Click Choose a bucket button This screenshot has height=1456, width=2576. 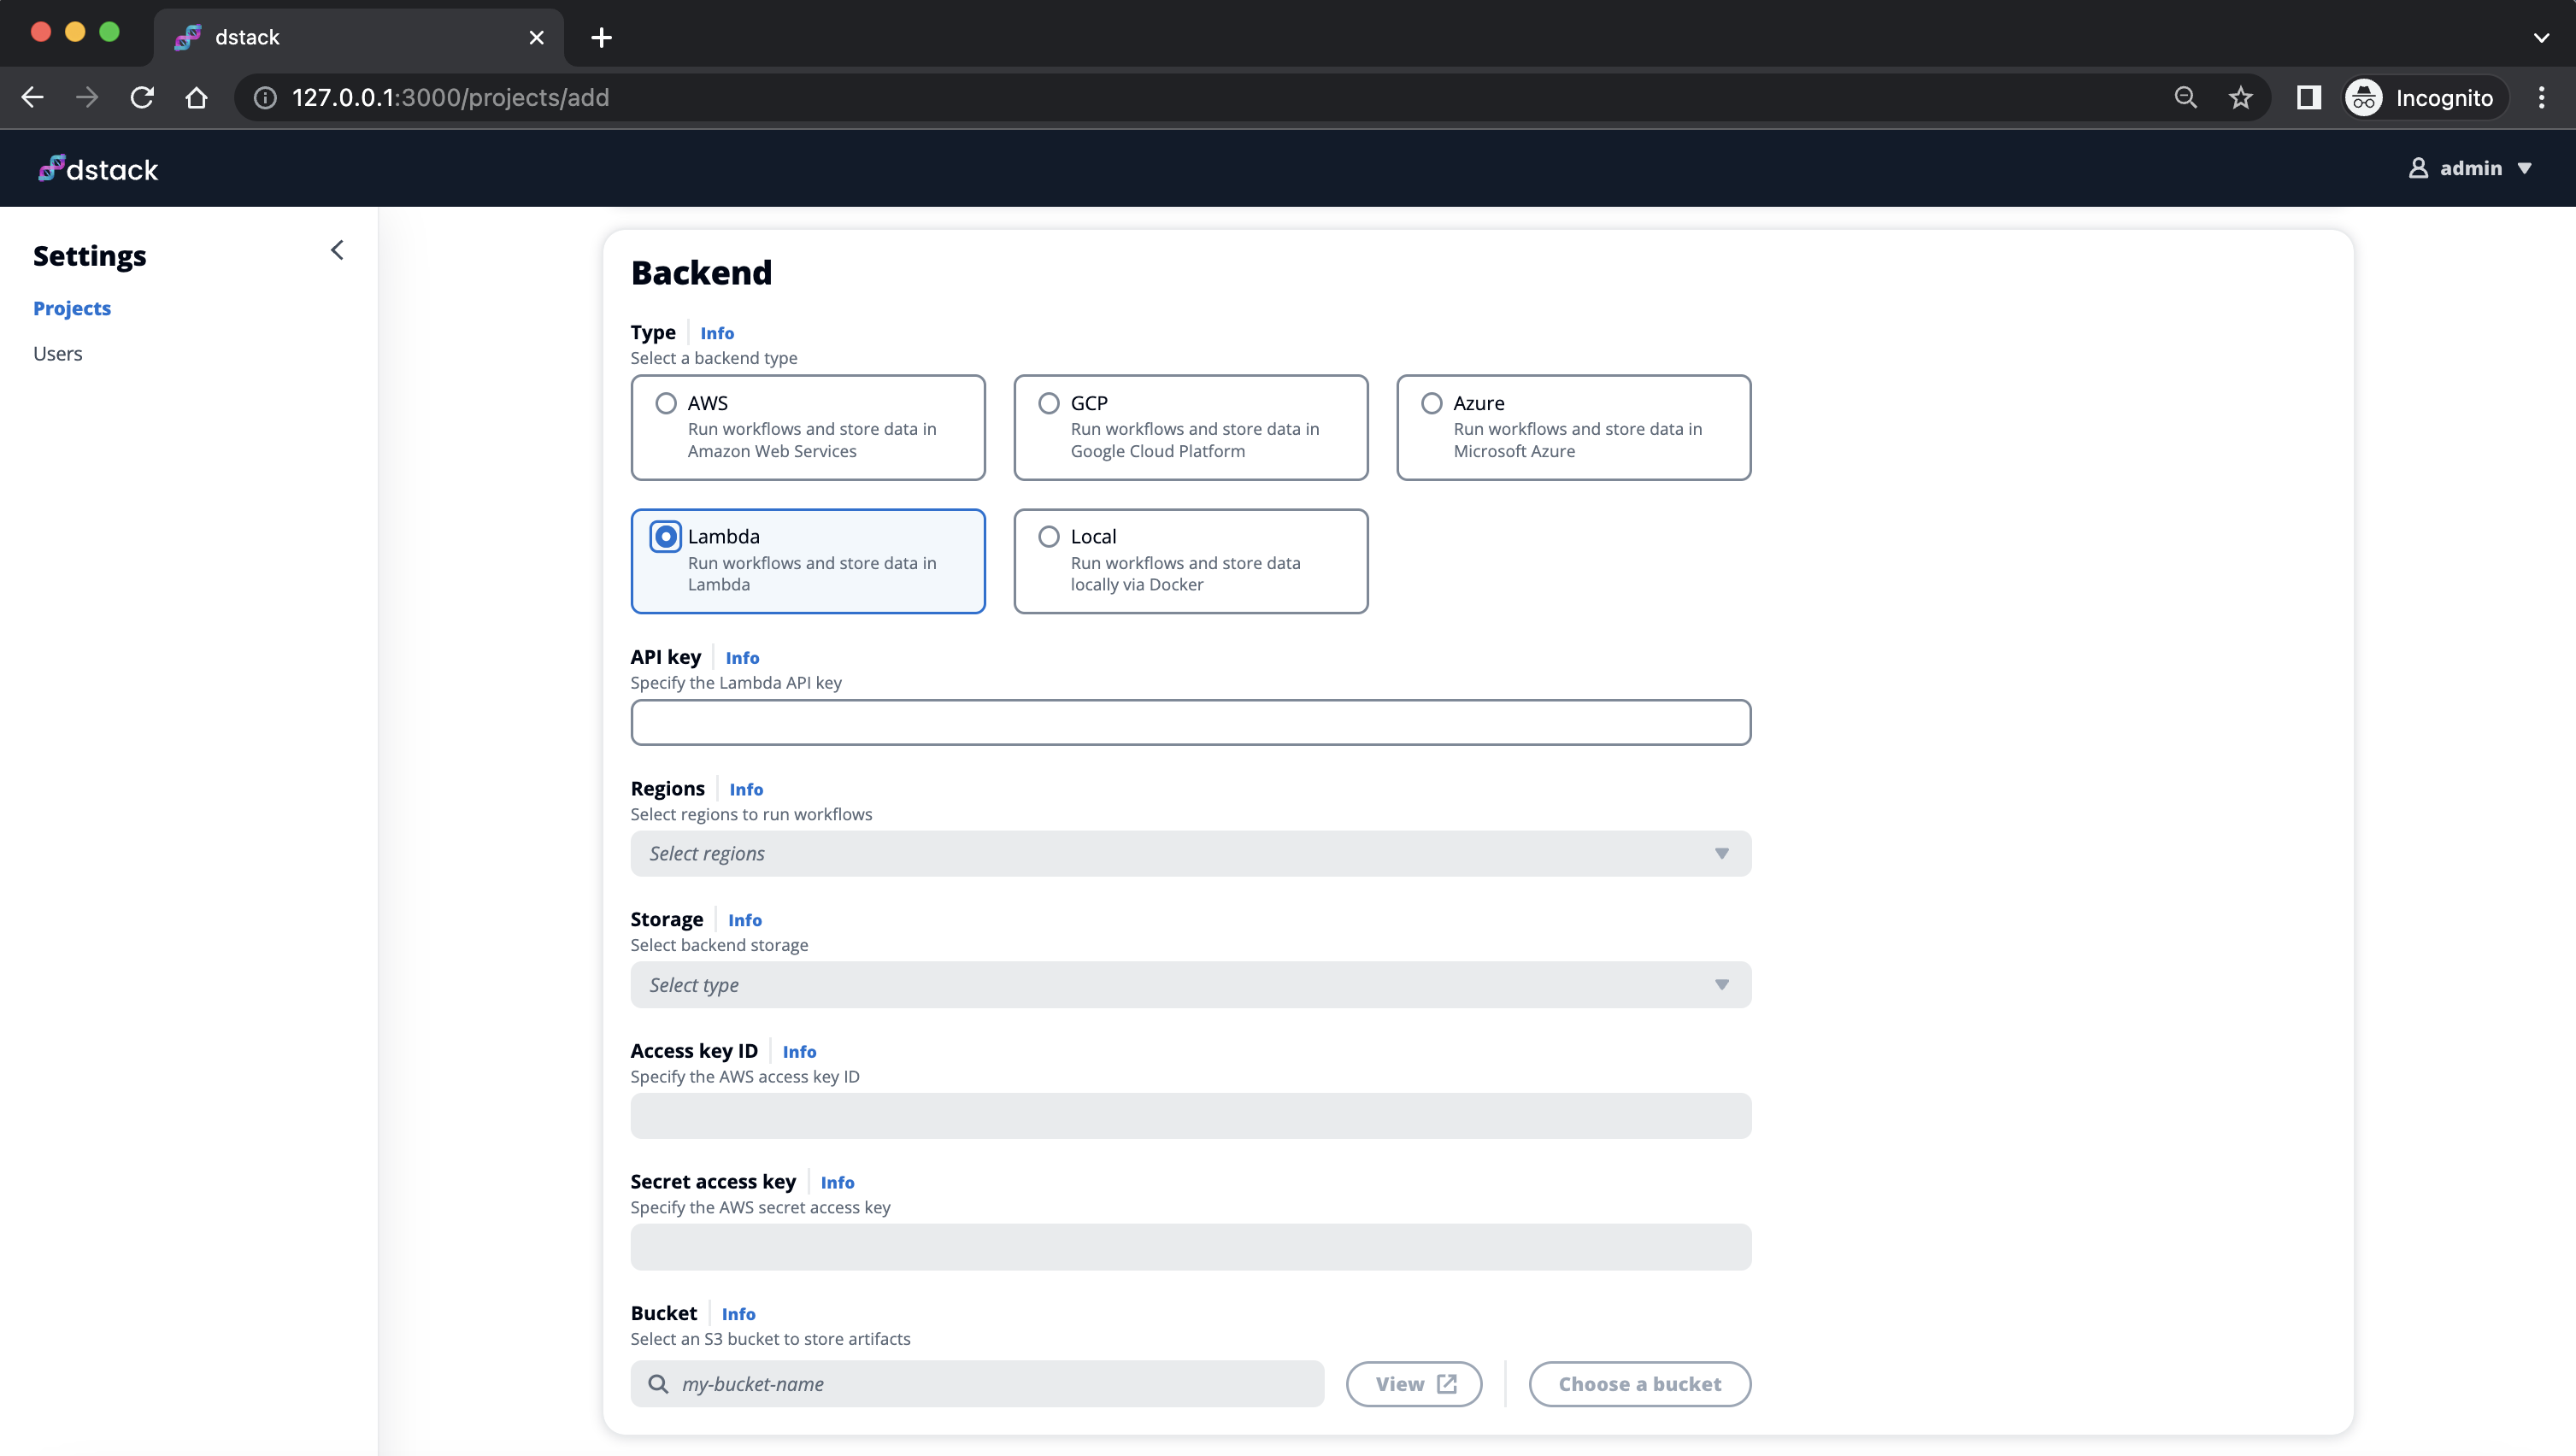click(1640, 1384)
